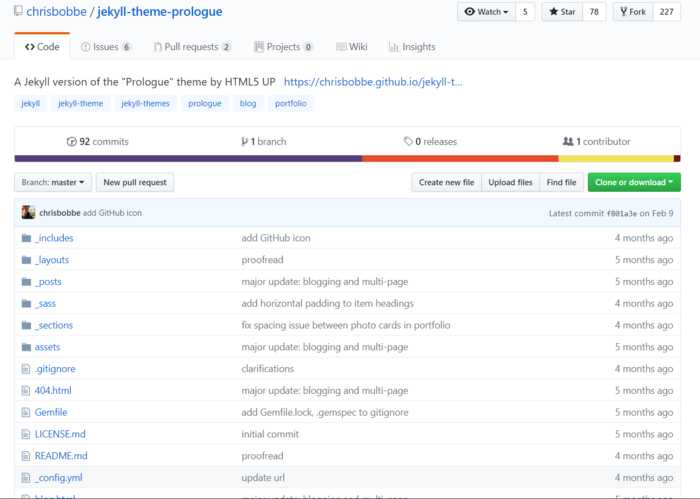Click the yellow segment of language bar

tap(616, 158)
